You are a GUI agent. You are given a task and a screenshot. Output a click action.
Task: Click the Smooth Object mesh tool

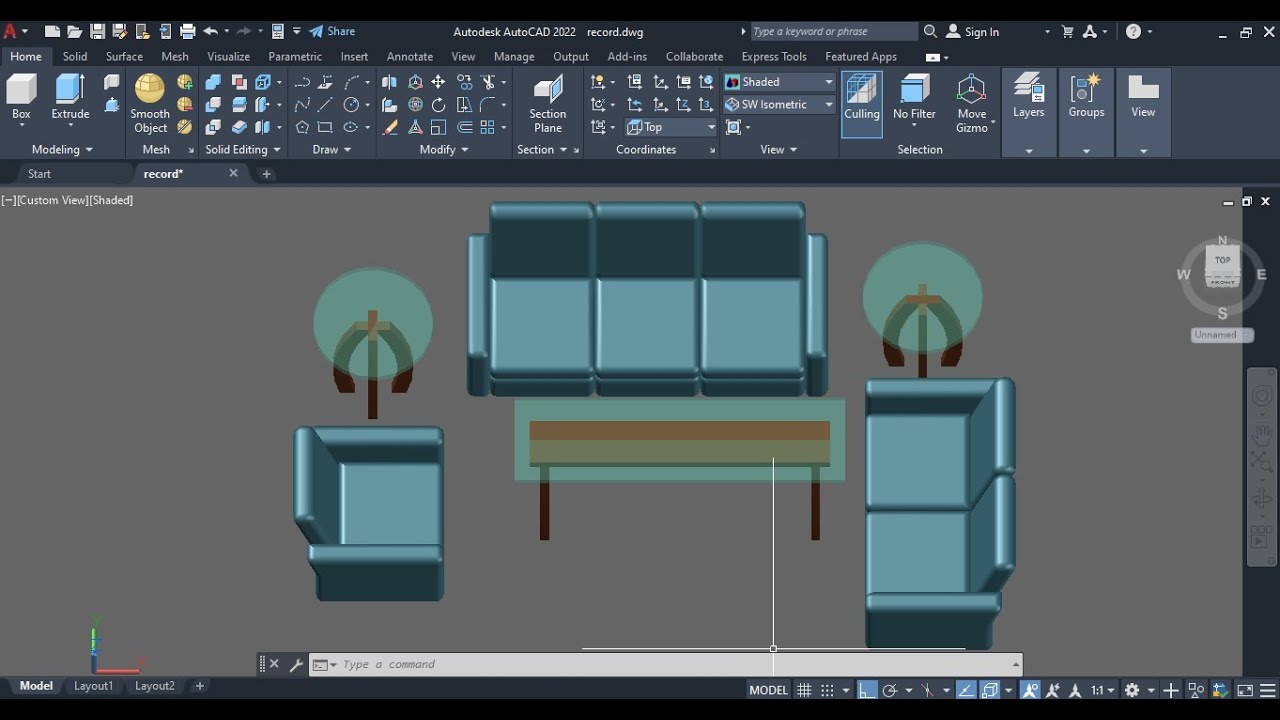(150, 104)
